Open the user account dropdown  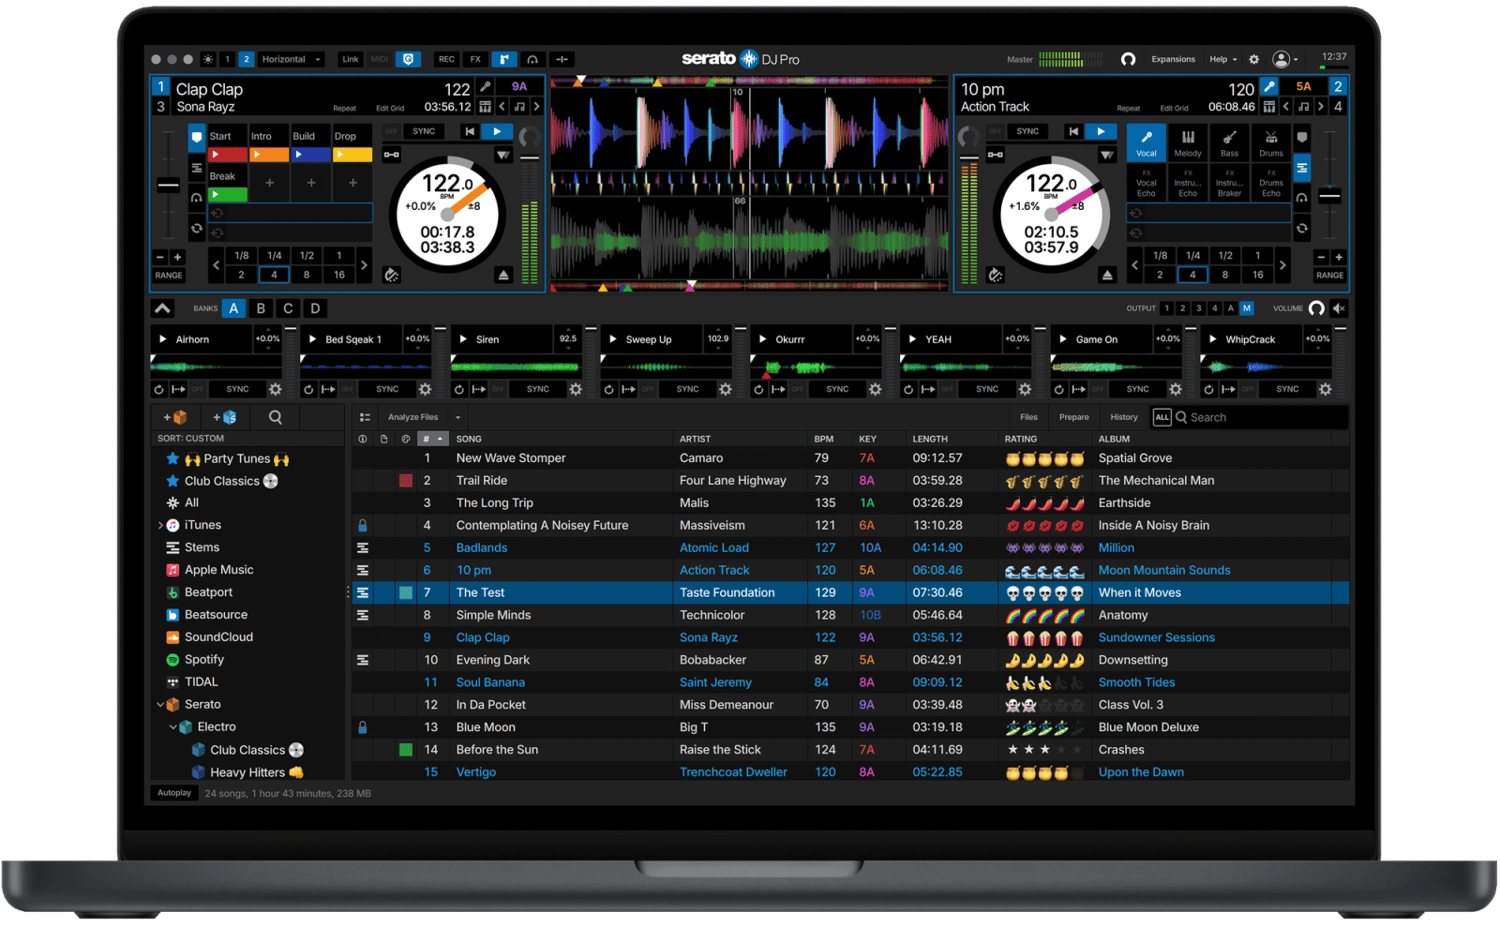(x=1285, y=60)
